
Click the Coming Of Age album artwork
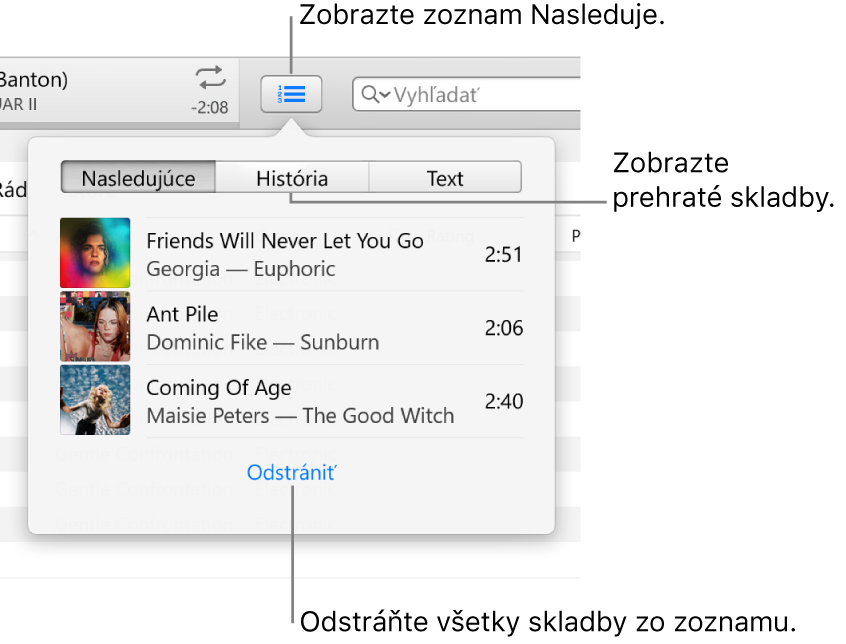(x=95, y=400)
